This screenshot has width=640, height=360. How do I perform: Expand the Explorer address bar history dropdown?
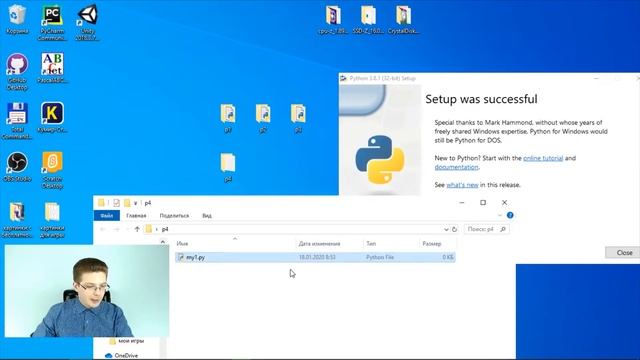click(446, 229)
